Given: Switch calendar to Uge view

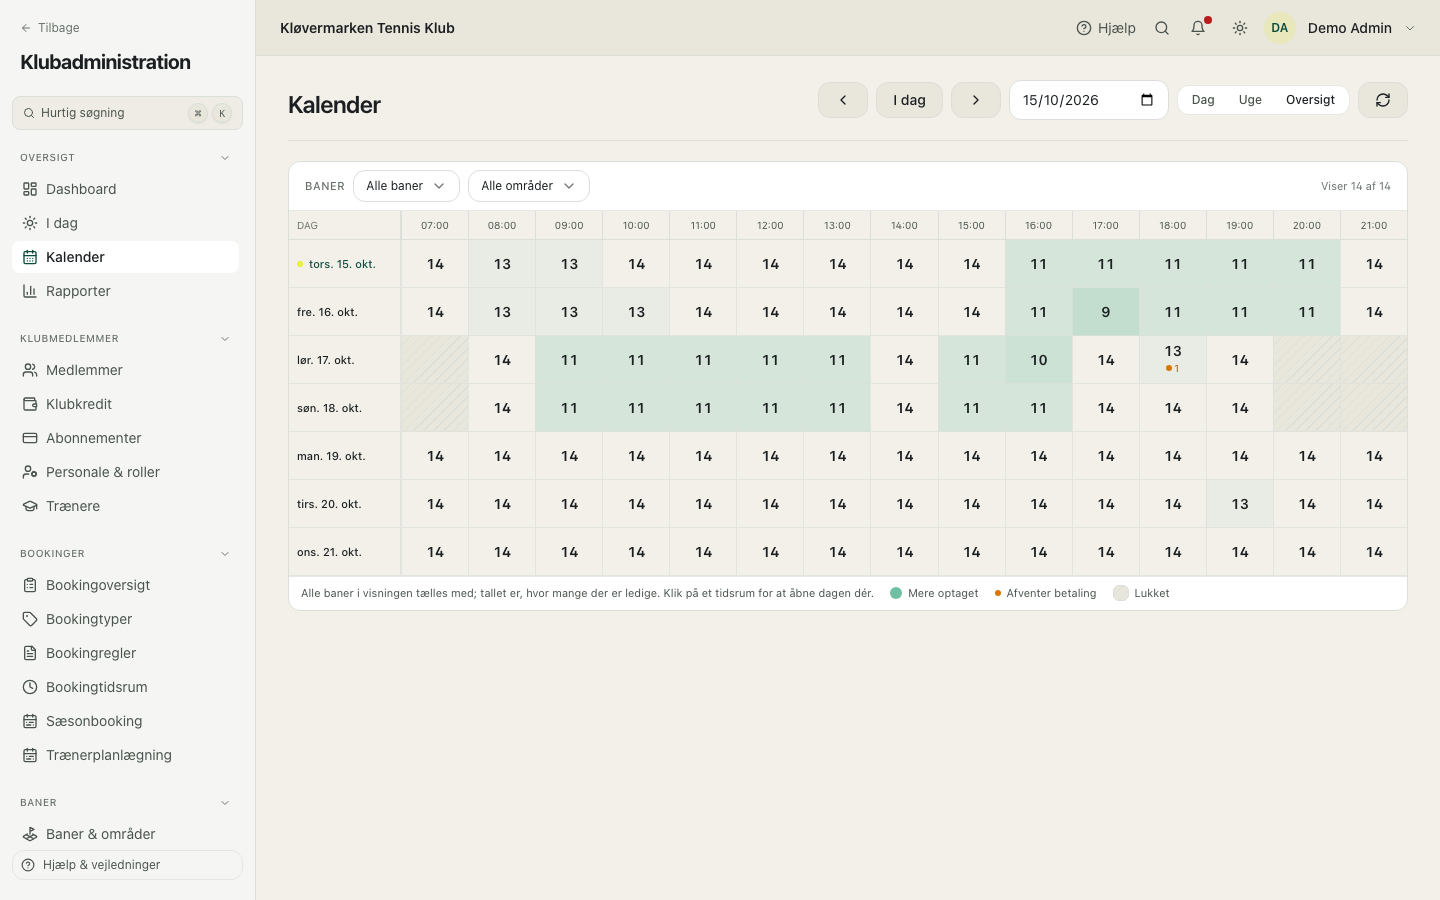Looking at the screenshot, I should pos(1250,100).
